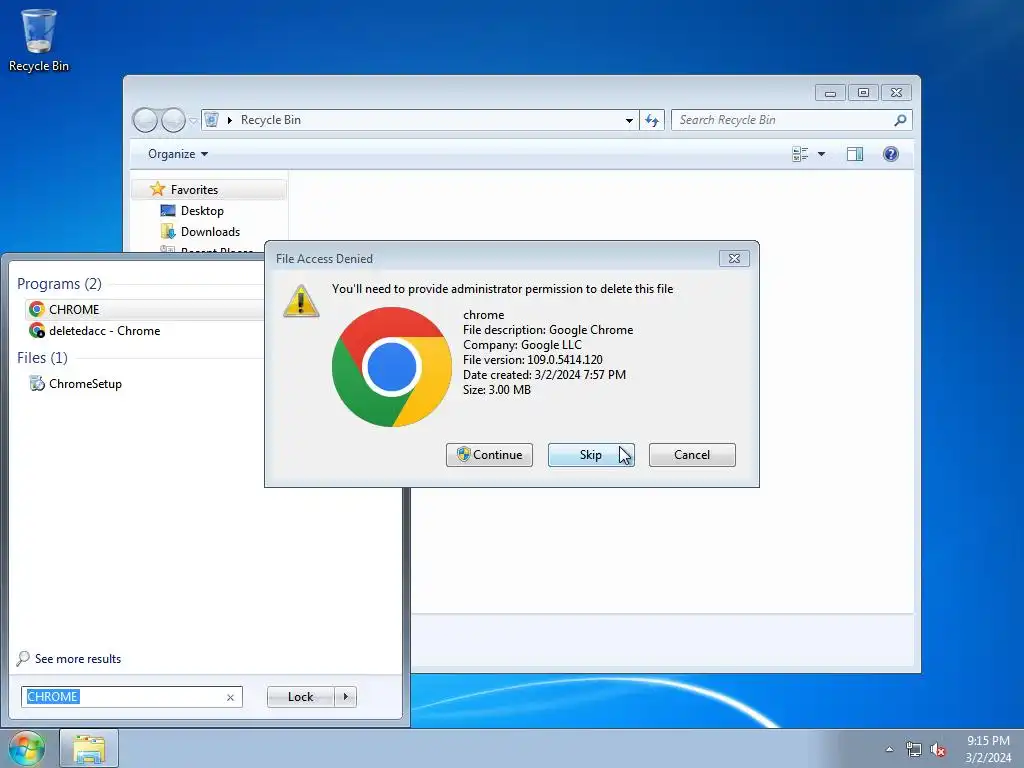Viewport: 1024px width, 768px height.
Task: Click the File version 109.0.5414.120 text
Action: coord(533,360)
